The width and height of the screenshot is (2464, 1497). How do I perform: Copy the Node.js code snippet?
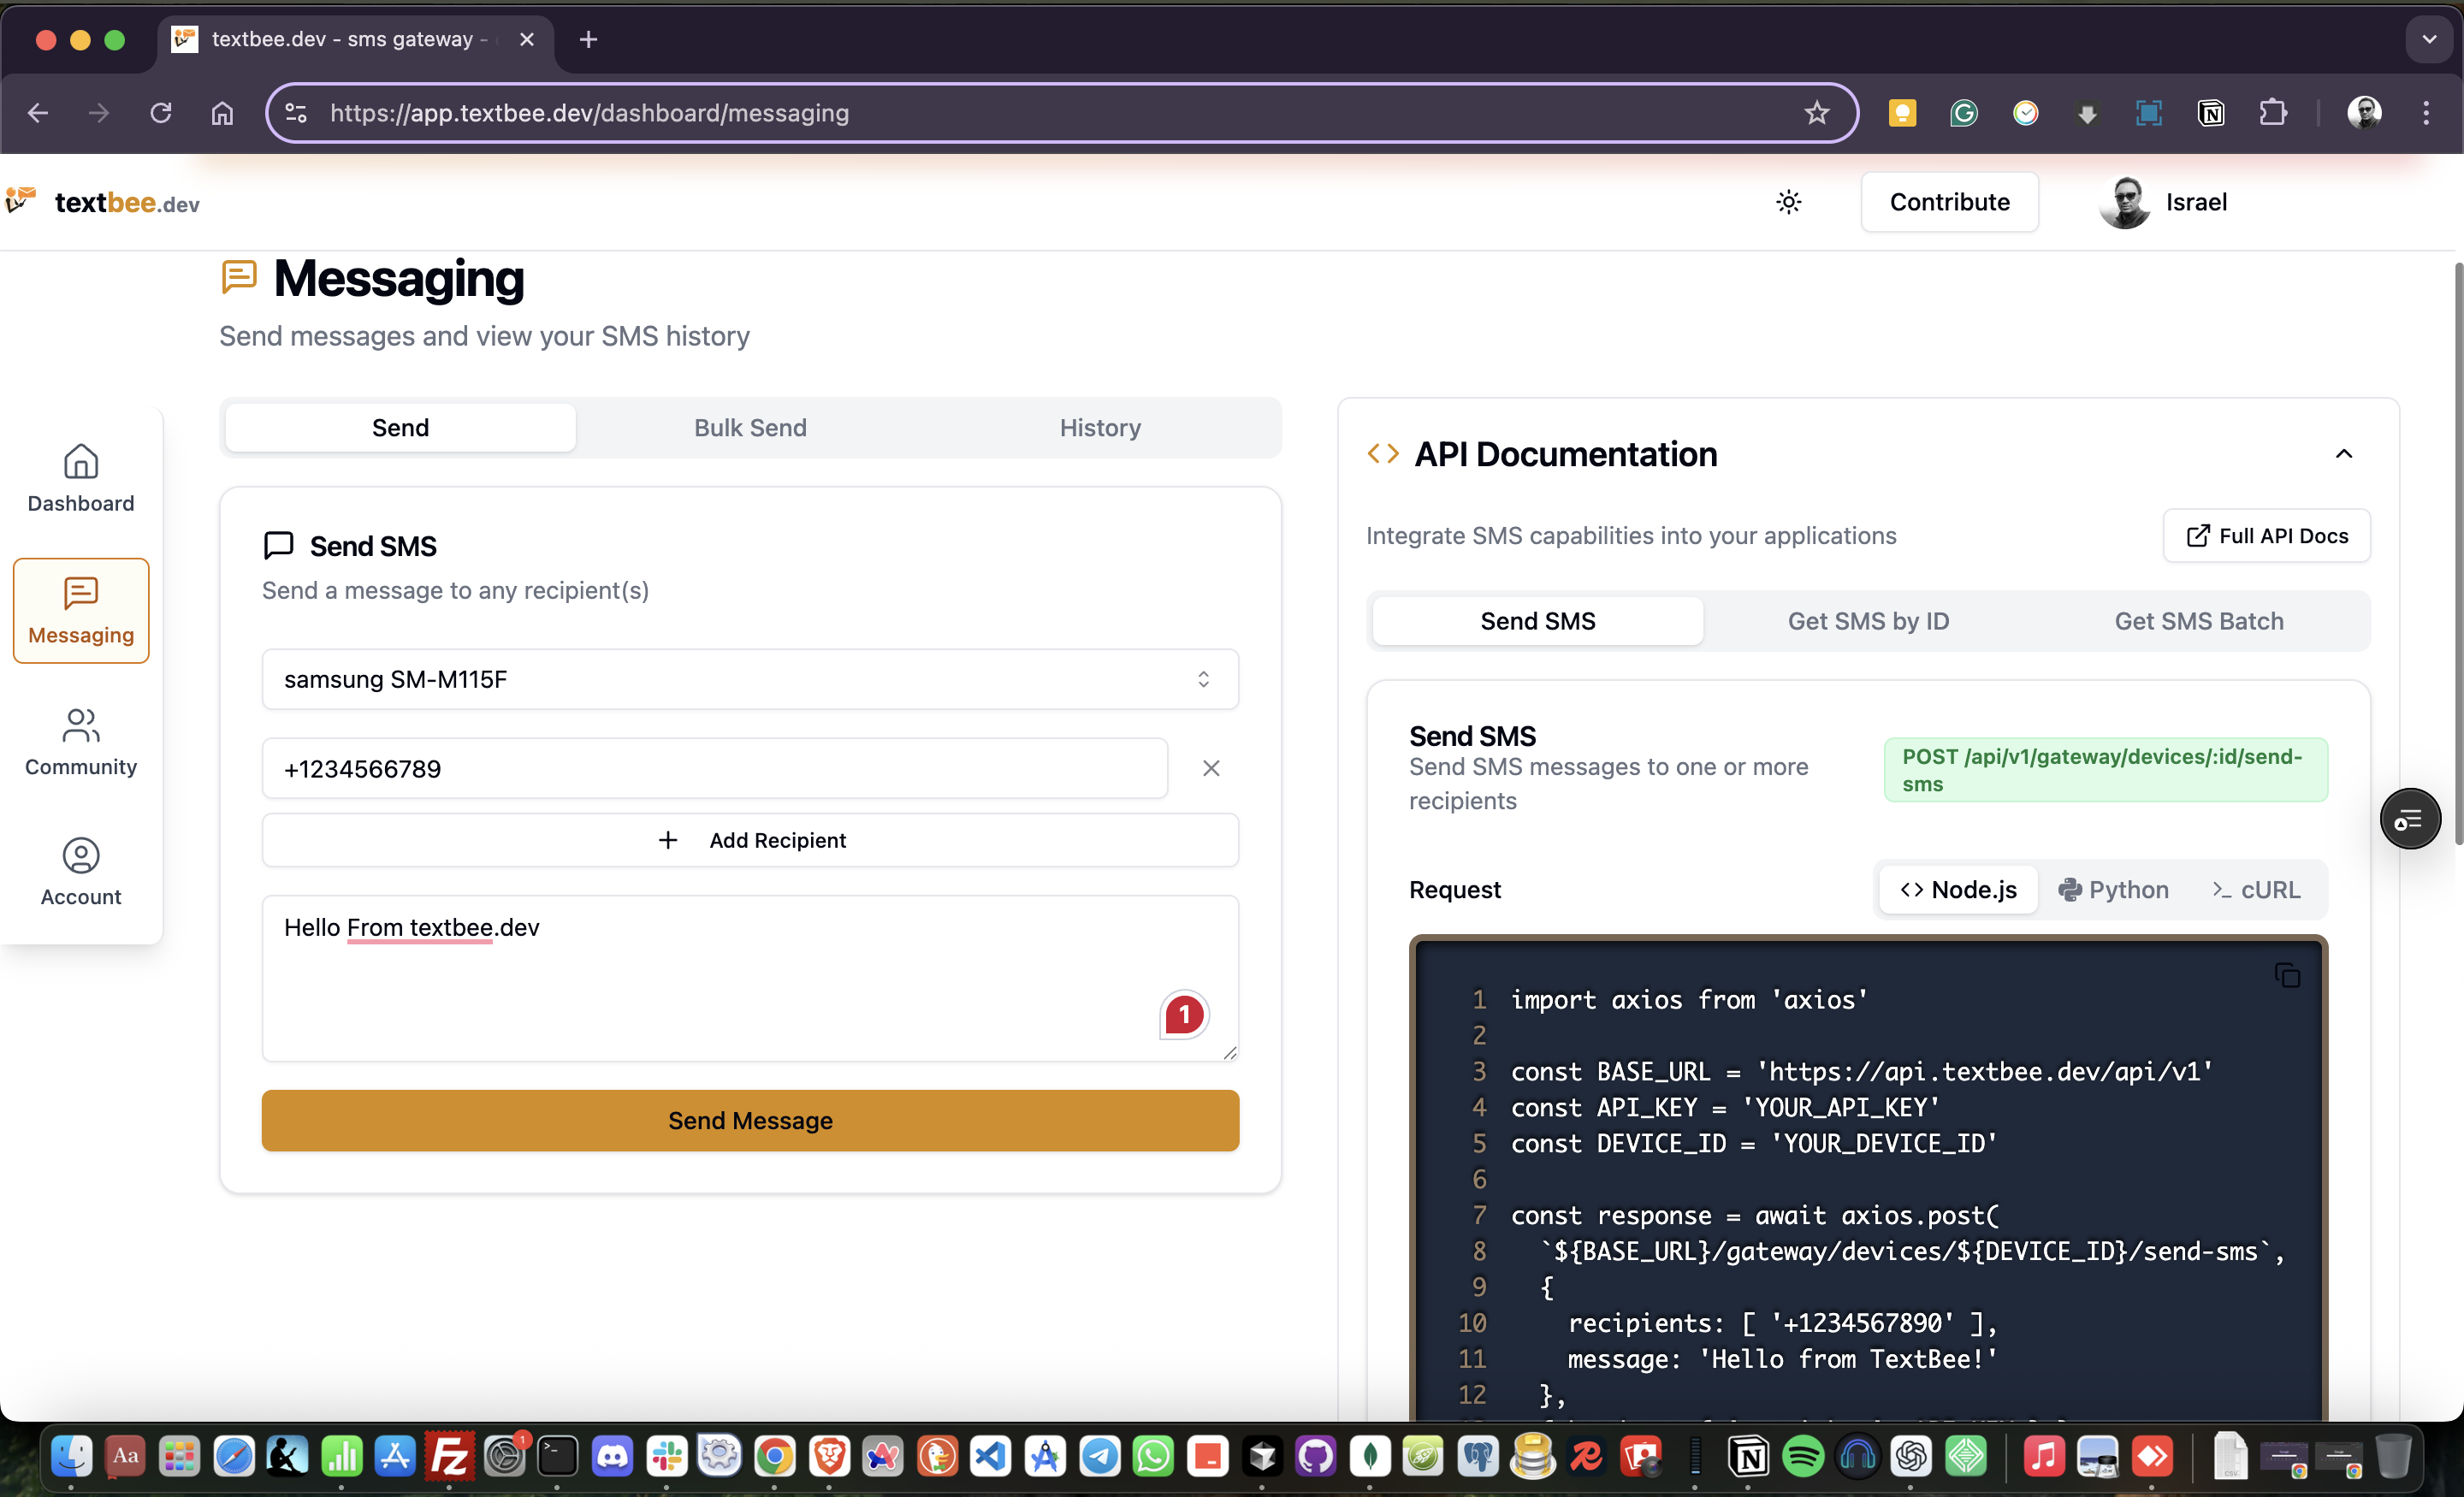tap(2287, 975)
